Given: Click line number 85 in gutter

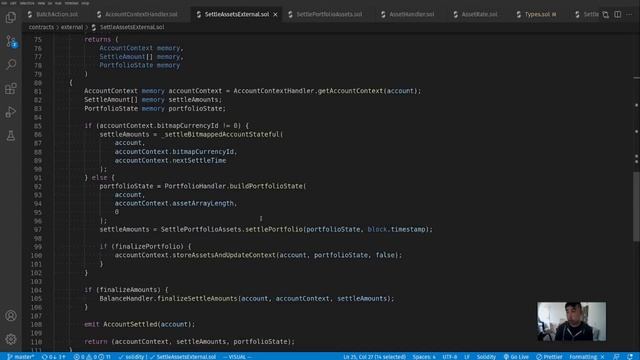Looking at the screenshot, I should click(38, 126).
